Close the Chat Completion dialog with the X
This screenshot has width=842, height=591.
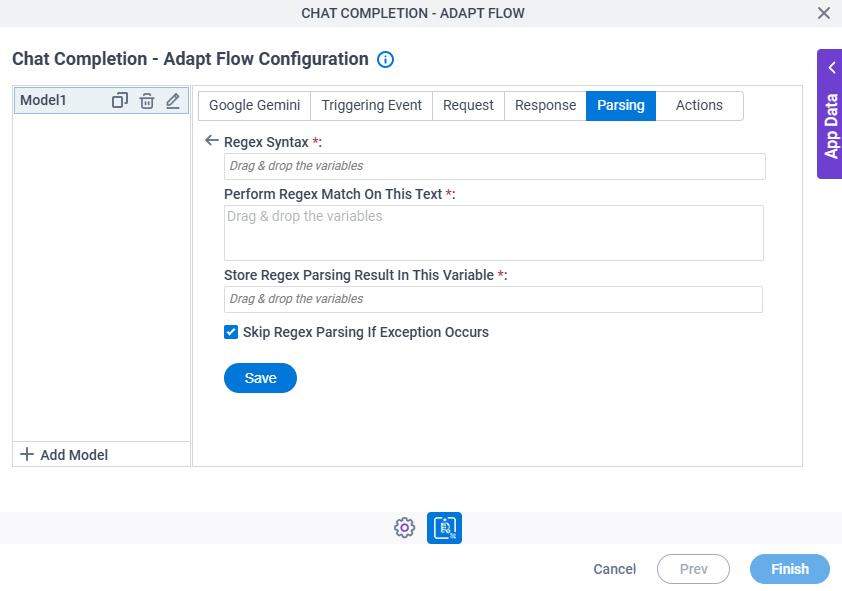click(x=823, y=13)
